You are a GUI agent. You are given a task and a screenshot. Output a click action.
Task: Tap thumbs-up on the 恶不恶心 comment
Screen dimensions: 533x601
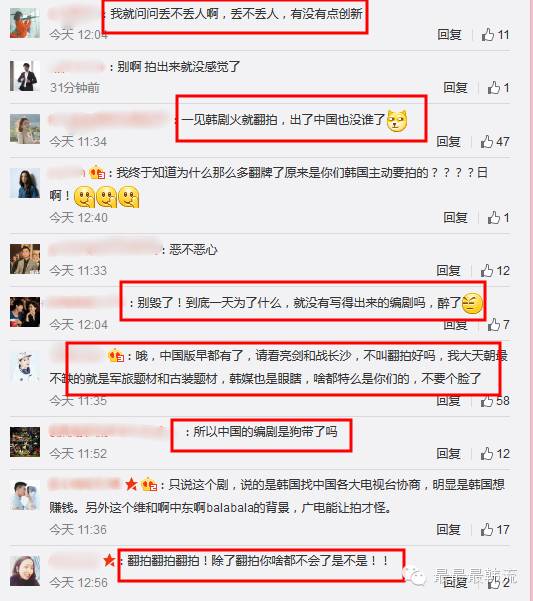point(487,271)
